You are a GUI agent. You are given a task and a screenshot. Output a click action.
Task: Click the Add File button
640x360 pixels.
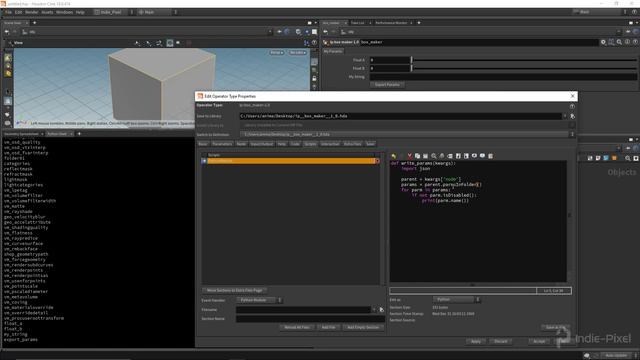(329, 327)
